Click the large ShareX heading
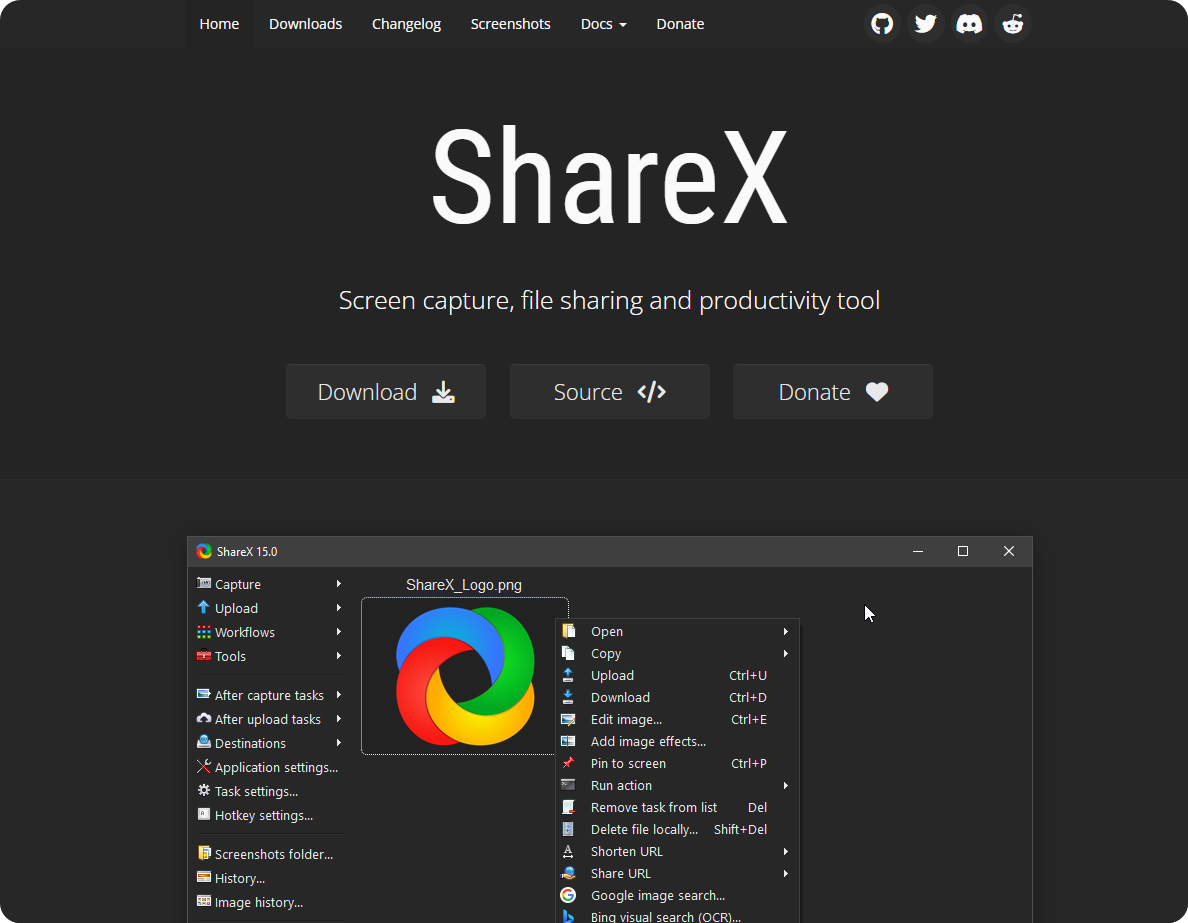Viewport: 1188px width, 923px height. pyautogui.click(x=610, y=176)
